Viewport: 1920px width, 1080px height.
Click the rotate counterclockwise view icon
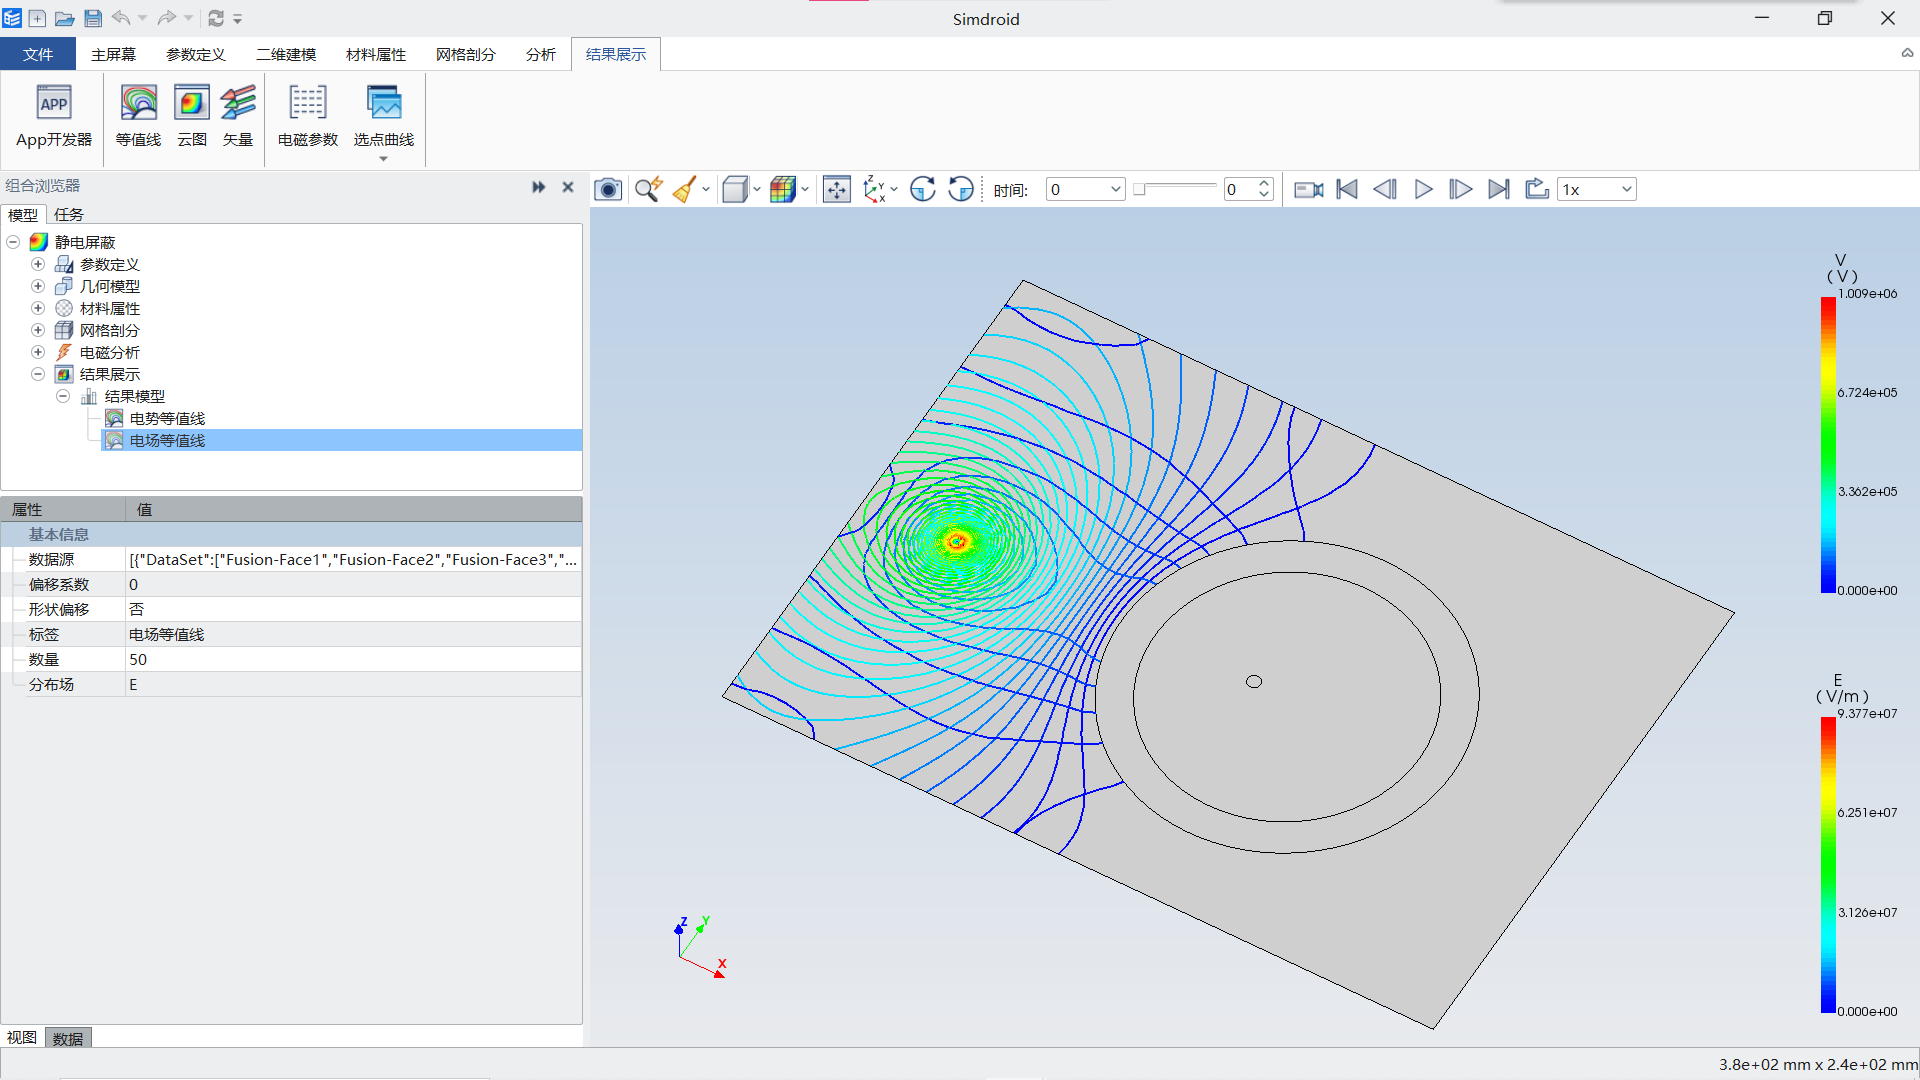point(961,189)
